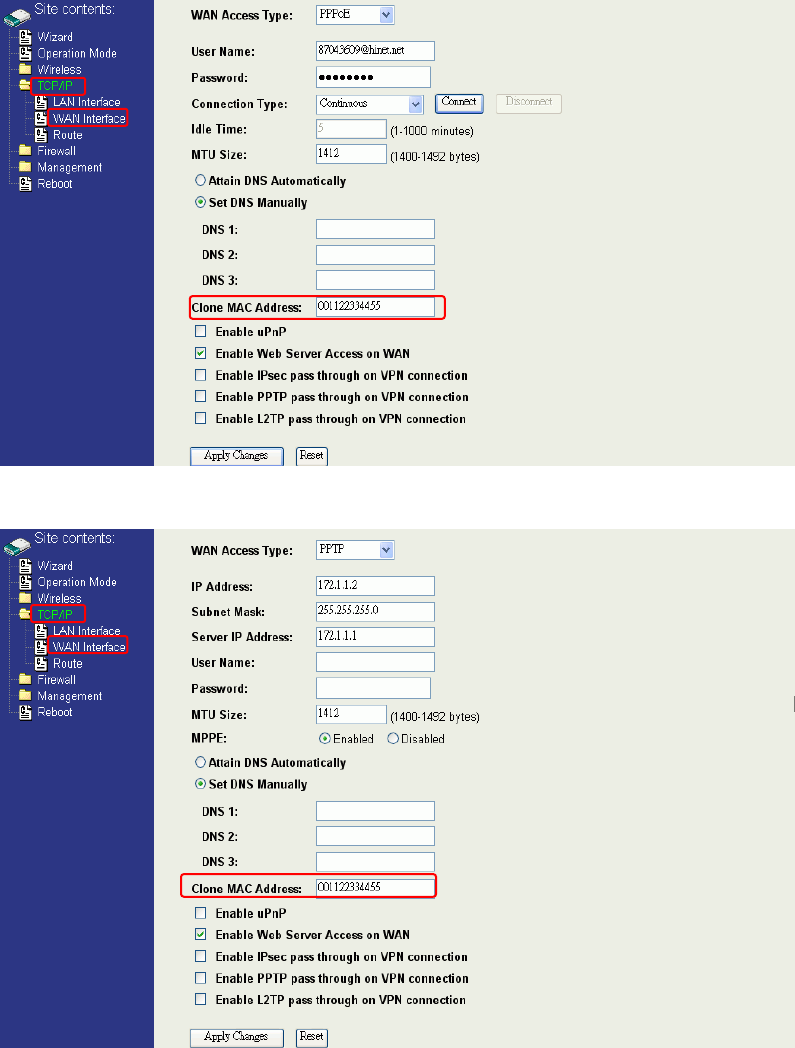Select Attain DNS Automatically in the PPPoE form

pos(200,180)
